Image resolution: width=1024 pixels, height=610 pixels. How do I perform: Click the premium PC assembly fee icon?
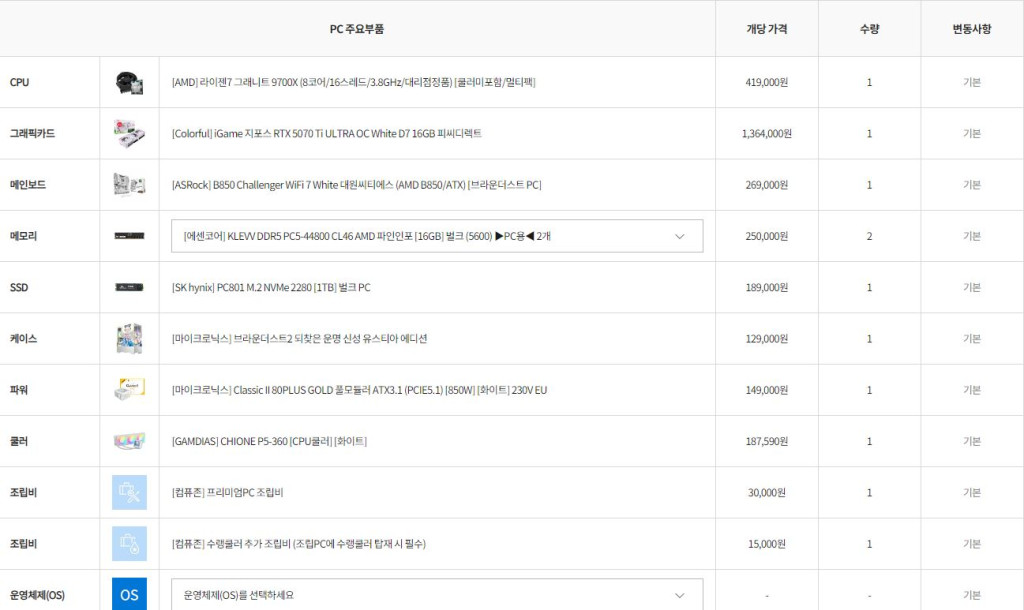click(129, 493)
